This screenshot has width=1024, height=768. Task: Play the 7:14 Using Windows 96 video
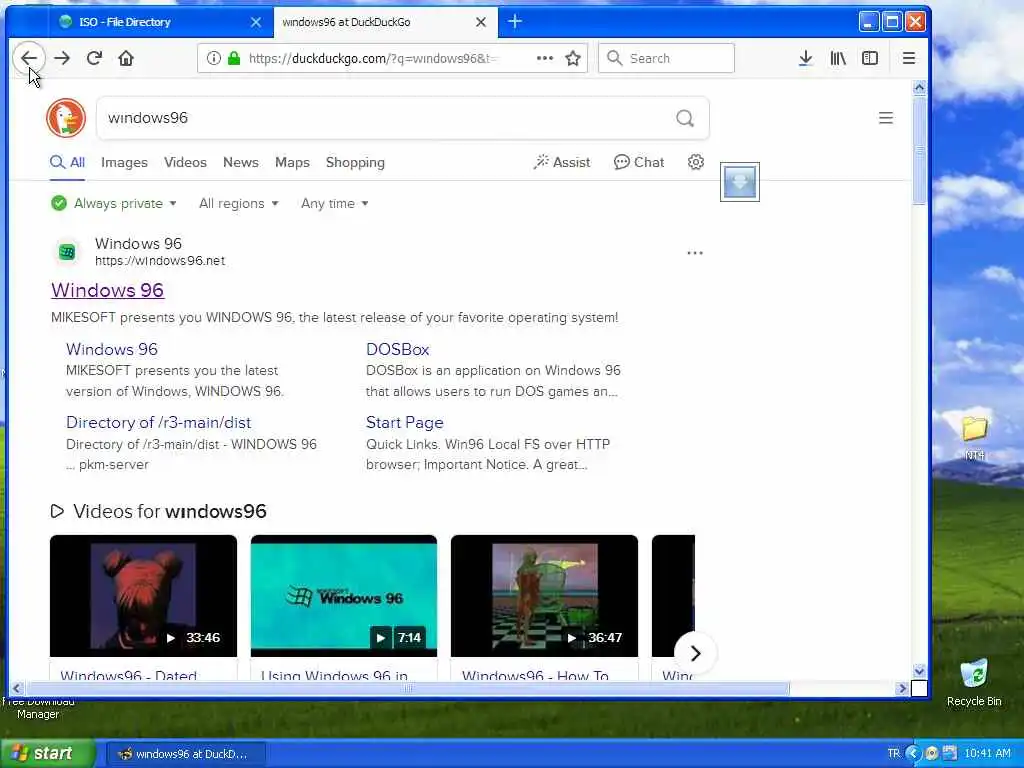344,596
